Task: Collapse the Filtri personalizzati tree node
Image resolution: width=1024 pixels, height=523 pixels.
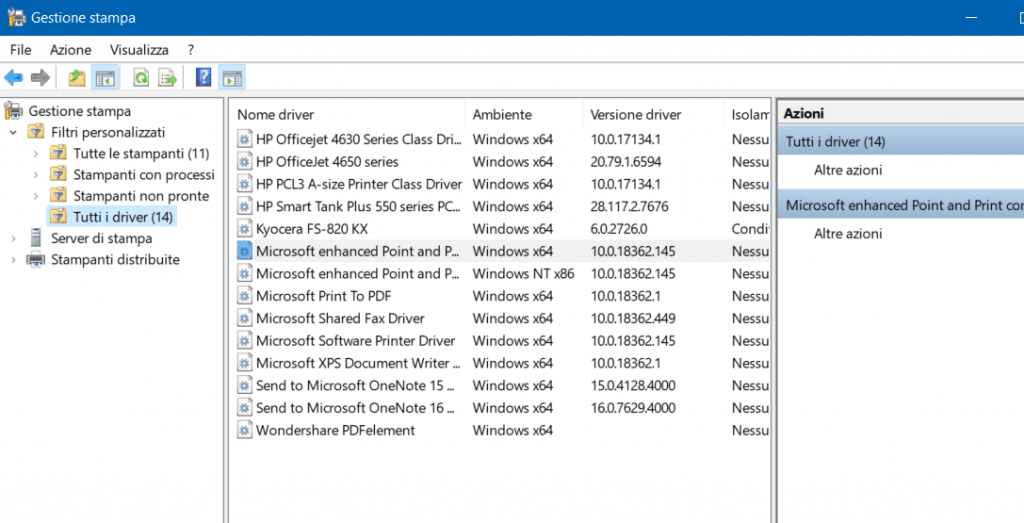Action: point(13,132)
